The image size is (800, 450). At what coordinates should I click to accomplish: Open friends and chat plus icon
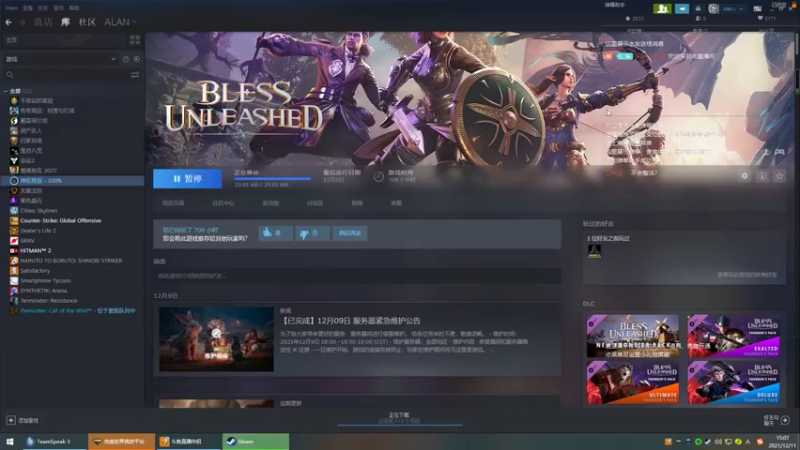pyautogui.click(x=785, y=420)
